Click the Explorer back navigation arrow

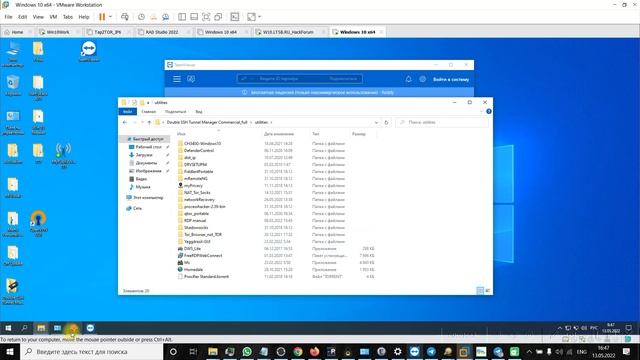click(125, 122)
